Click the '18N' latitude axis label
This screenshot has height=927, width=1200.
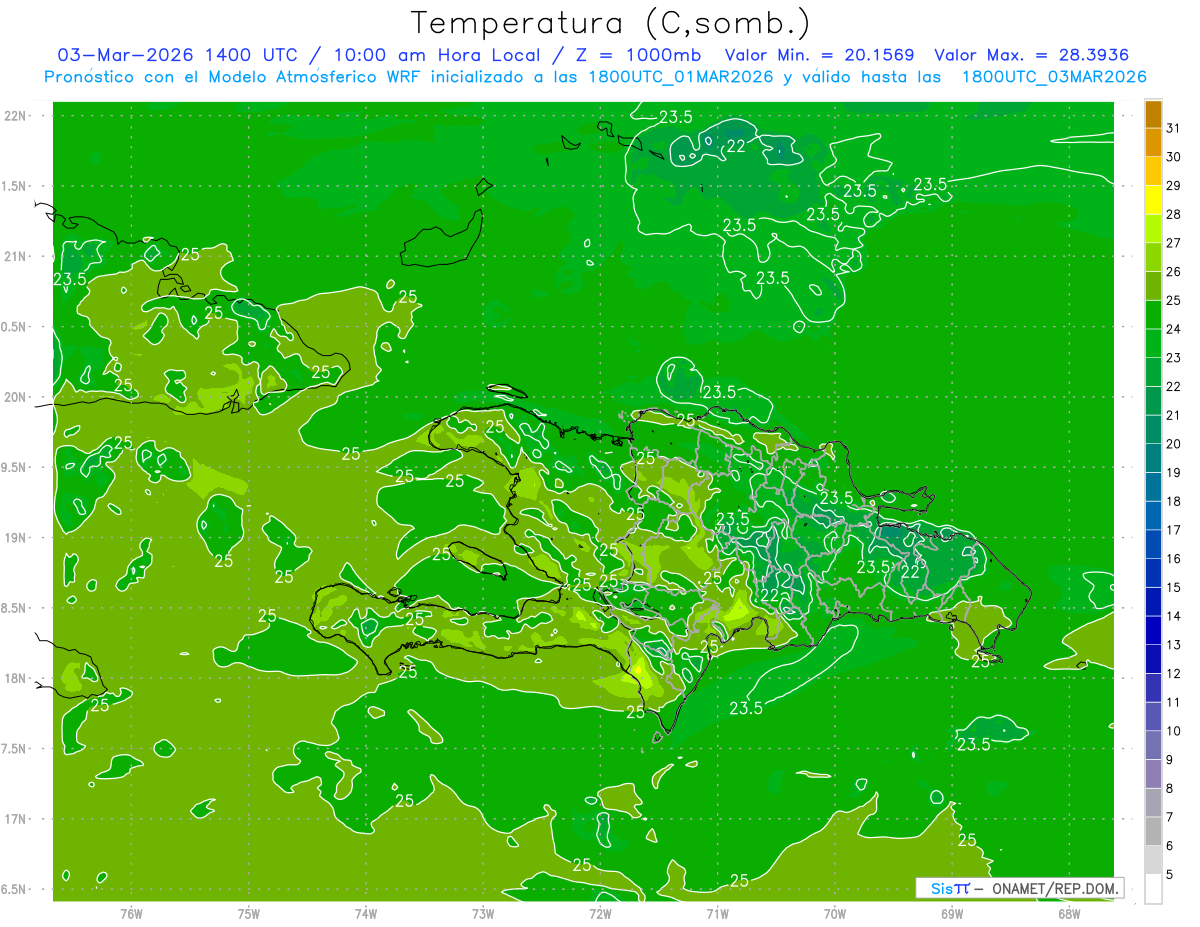tap(15, 679)
